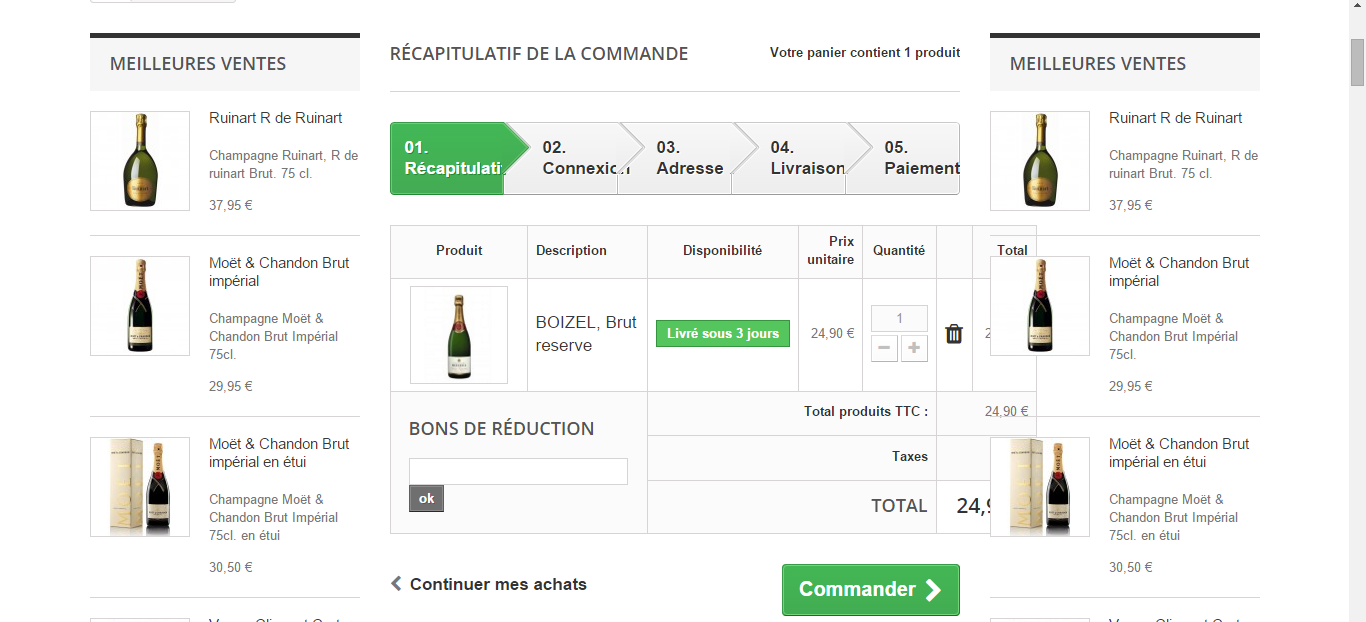1366x622 pixels.
Task: Select step 01. Récapitulatif tab
Action: (x=450, y=158)
